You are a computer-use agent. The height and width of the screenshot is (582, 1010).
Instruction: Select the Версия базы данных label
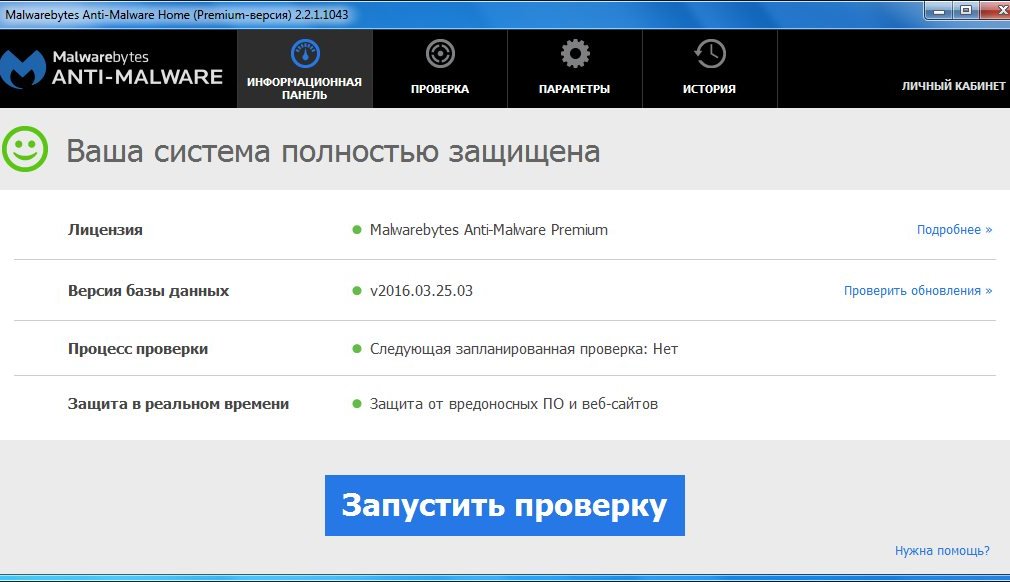[148, 291]
